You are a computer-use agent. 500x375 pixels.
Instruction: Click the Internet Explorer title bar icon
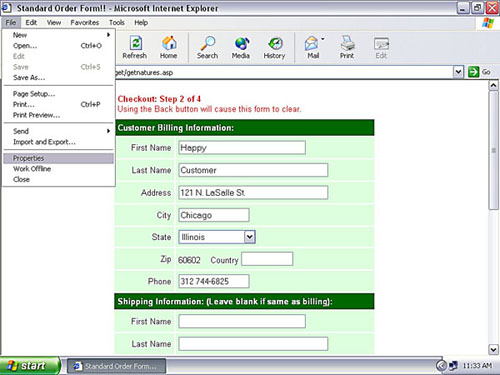point(7,8)
